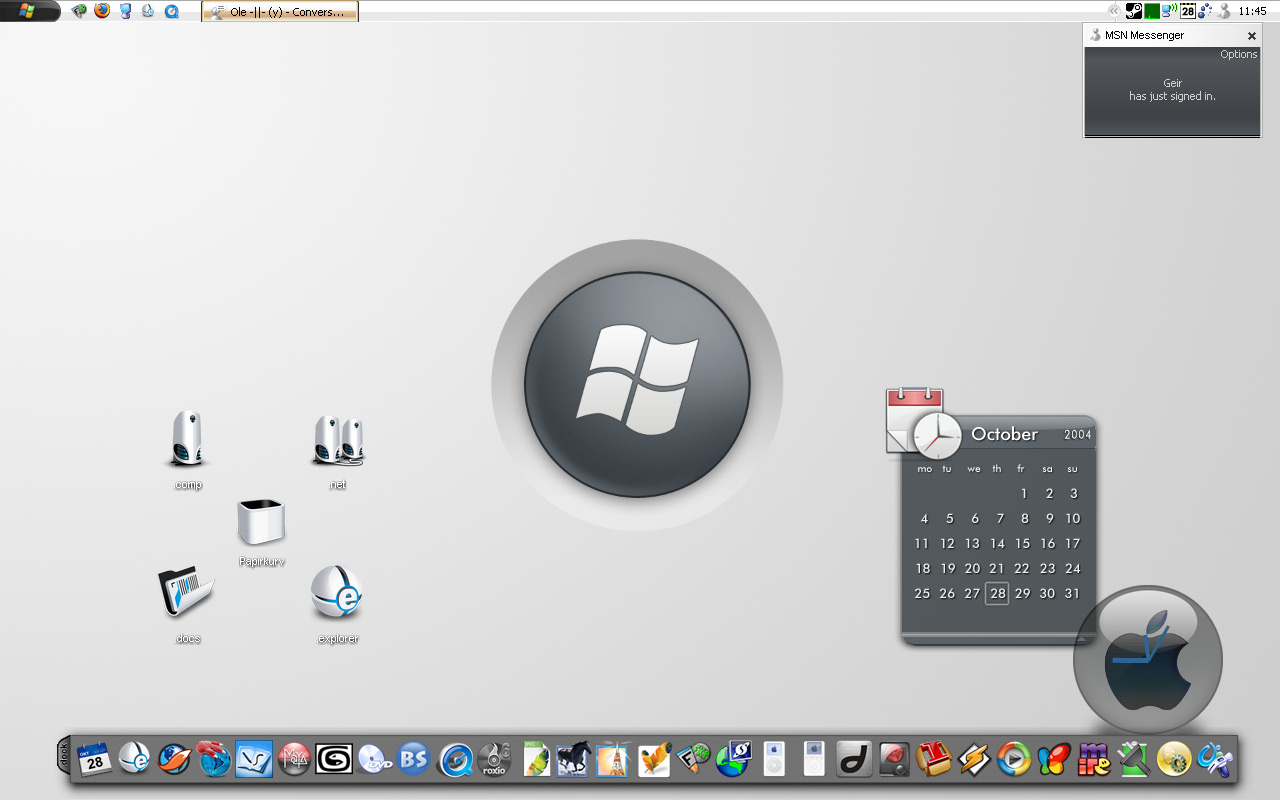Open Winamp lightning bolt icon in dock
The height and width of the screenshot is (800, 1280).
pyautogui.click(x=974, y=760)
